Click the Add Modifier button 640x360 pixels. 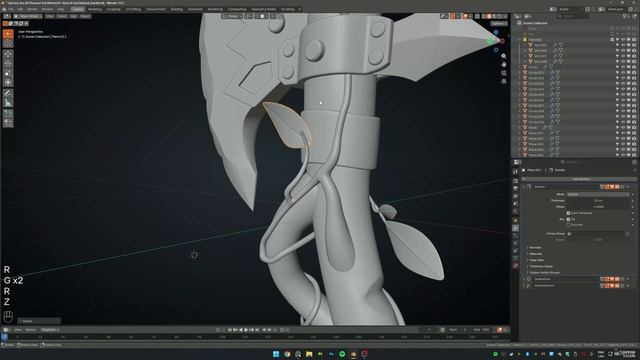pos(580,179)
